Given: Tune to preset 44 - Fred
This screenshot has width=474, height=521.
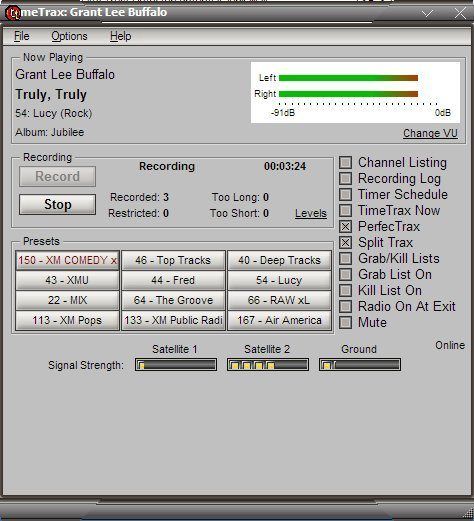Looking at the screenshot, I should [x=173, y=280].
